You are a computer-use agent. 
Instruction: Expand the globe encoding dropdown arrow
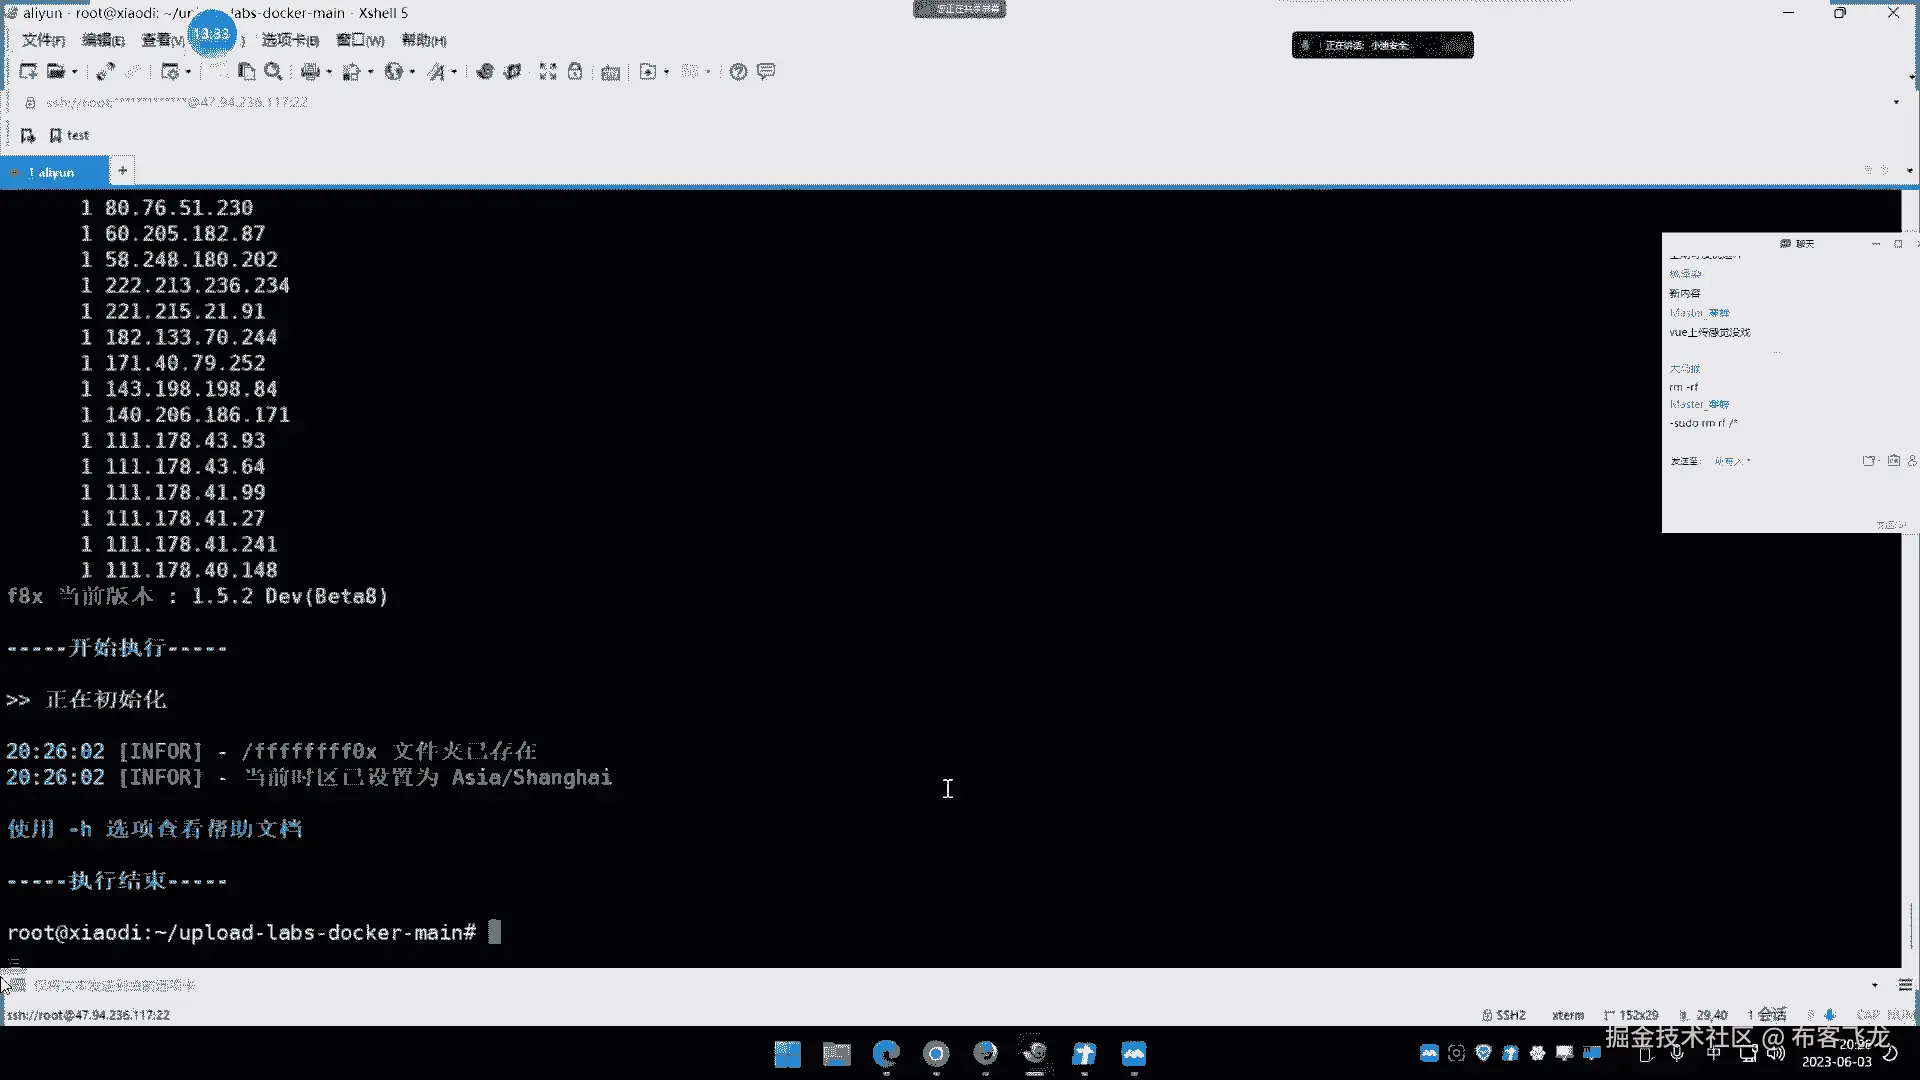coord(412,72)
